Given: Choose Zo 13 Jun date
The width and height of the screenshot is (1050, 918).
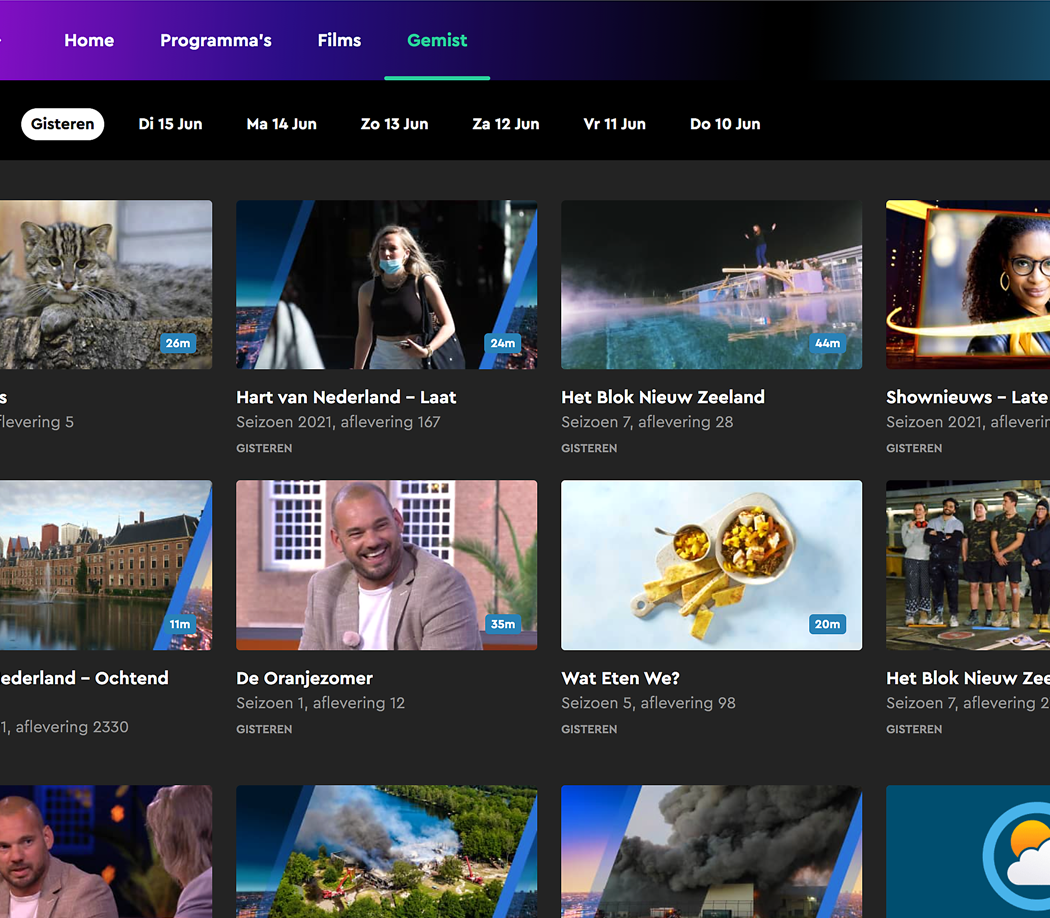Looking at the screenshot, I should (x=394, y=124).
